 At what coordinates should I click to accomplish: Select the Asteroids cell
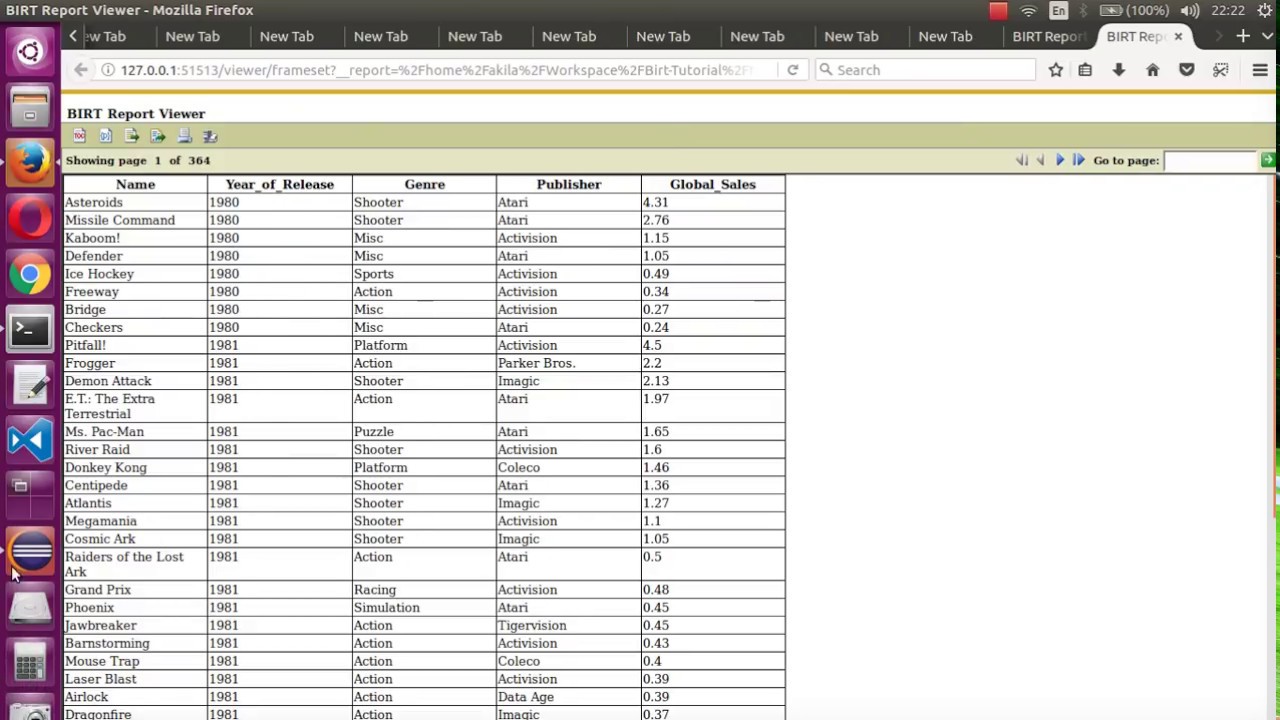coord(135,202)
